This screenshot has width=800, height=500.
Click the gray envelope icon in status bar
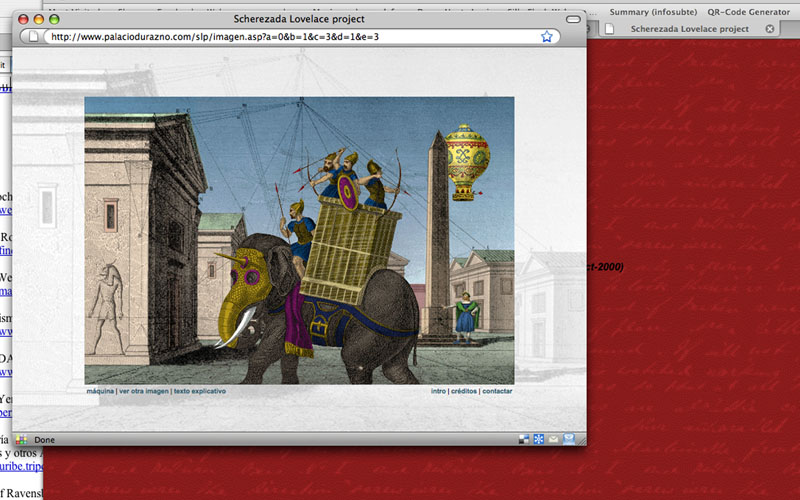(553, 439)
